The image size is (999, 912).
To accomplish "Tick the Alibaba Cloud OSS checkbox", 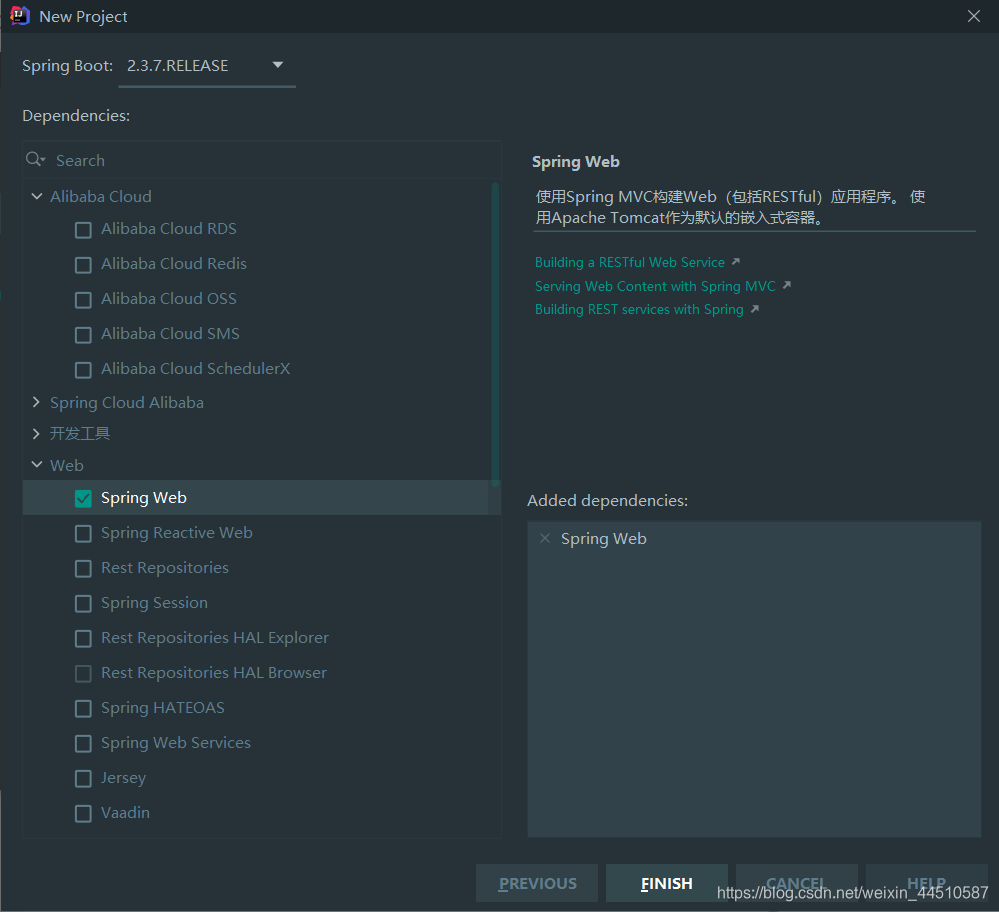I will pos(83,300).
